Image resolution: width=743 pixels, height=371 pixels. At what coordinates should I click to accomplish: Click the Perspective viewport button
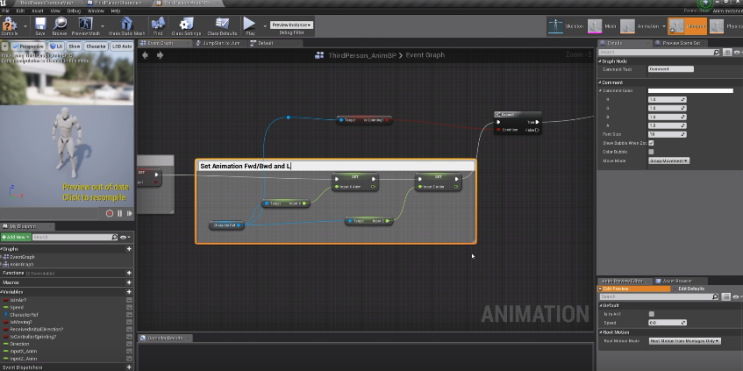29,46
